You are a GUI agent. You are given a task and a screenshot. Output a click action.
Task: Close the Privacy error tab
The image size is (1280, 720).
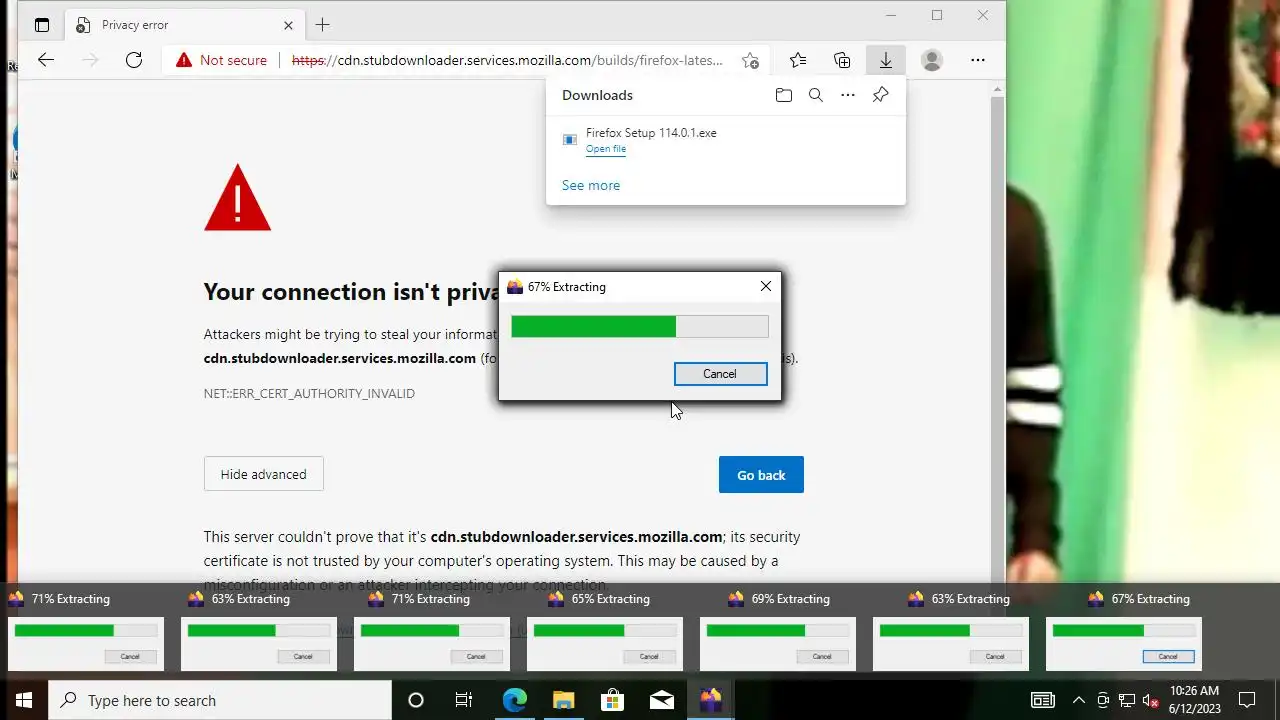[x=288, y=25]
